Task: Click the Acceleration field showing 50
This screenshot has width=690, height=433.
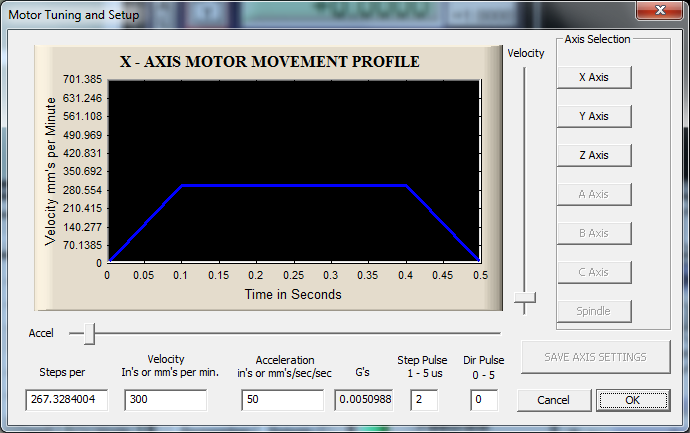Action: point(283,400)
